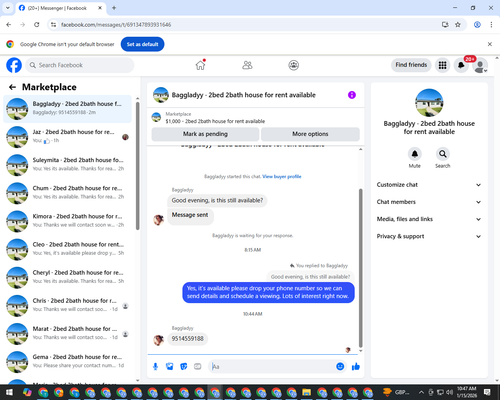
Task: Attach a photo using the image icon
Action: (x=170, y=367)
